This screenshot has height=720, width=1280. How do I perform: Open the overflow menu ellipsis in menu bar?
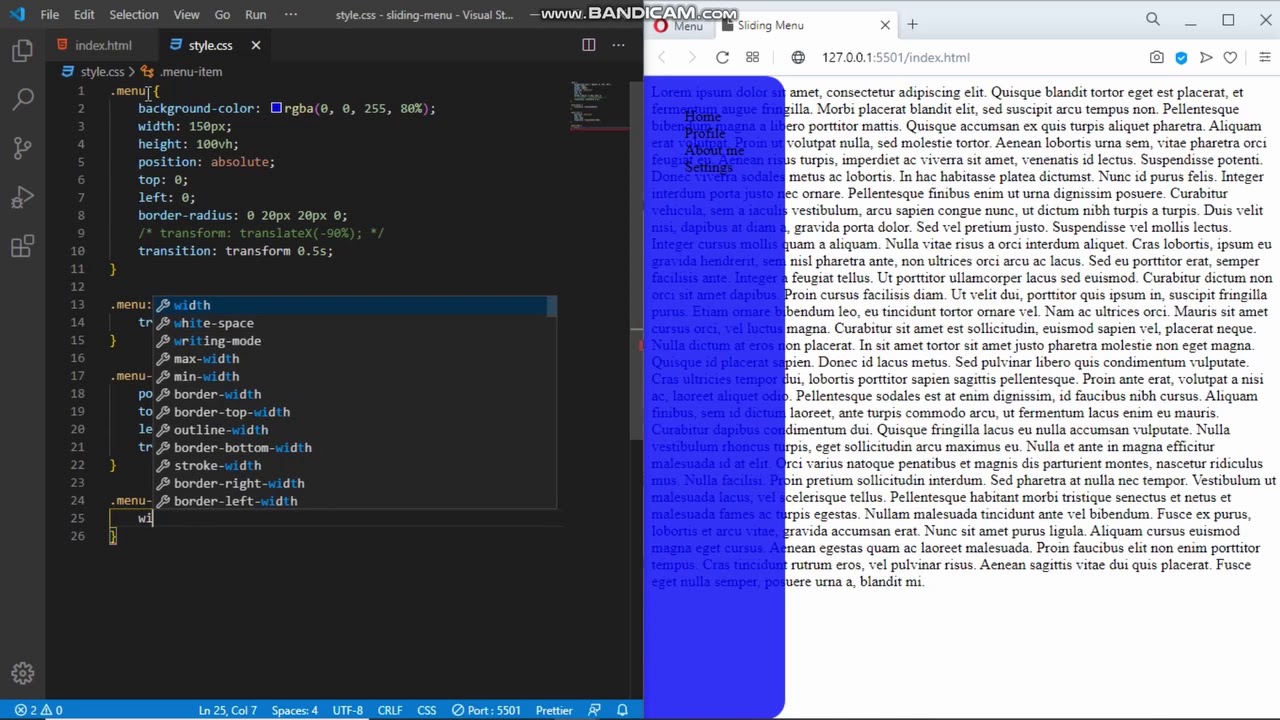coord(291,15)
